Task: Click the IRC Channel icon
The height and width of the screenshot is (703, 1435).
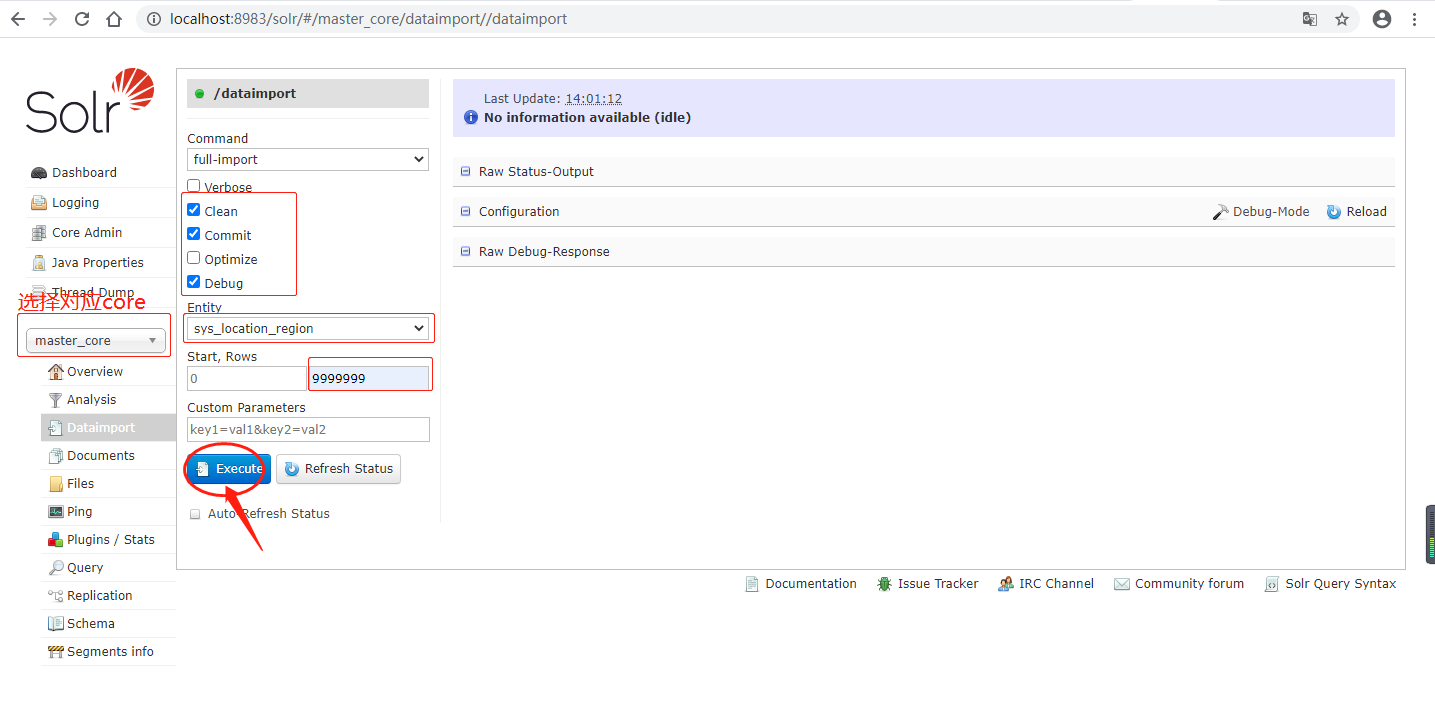Action: tap(1005, 584)
